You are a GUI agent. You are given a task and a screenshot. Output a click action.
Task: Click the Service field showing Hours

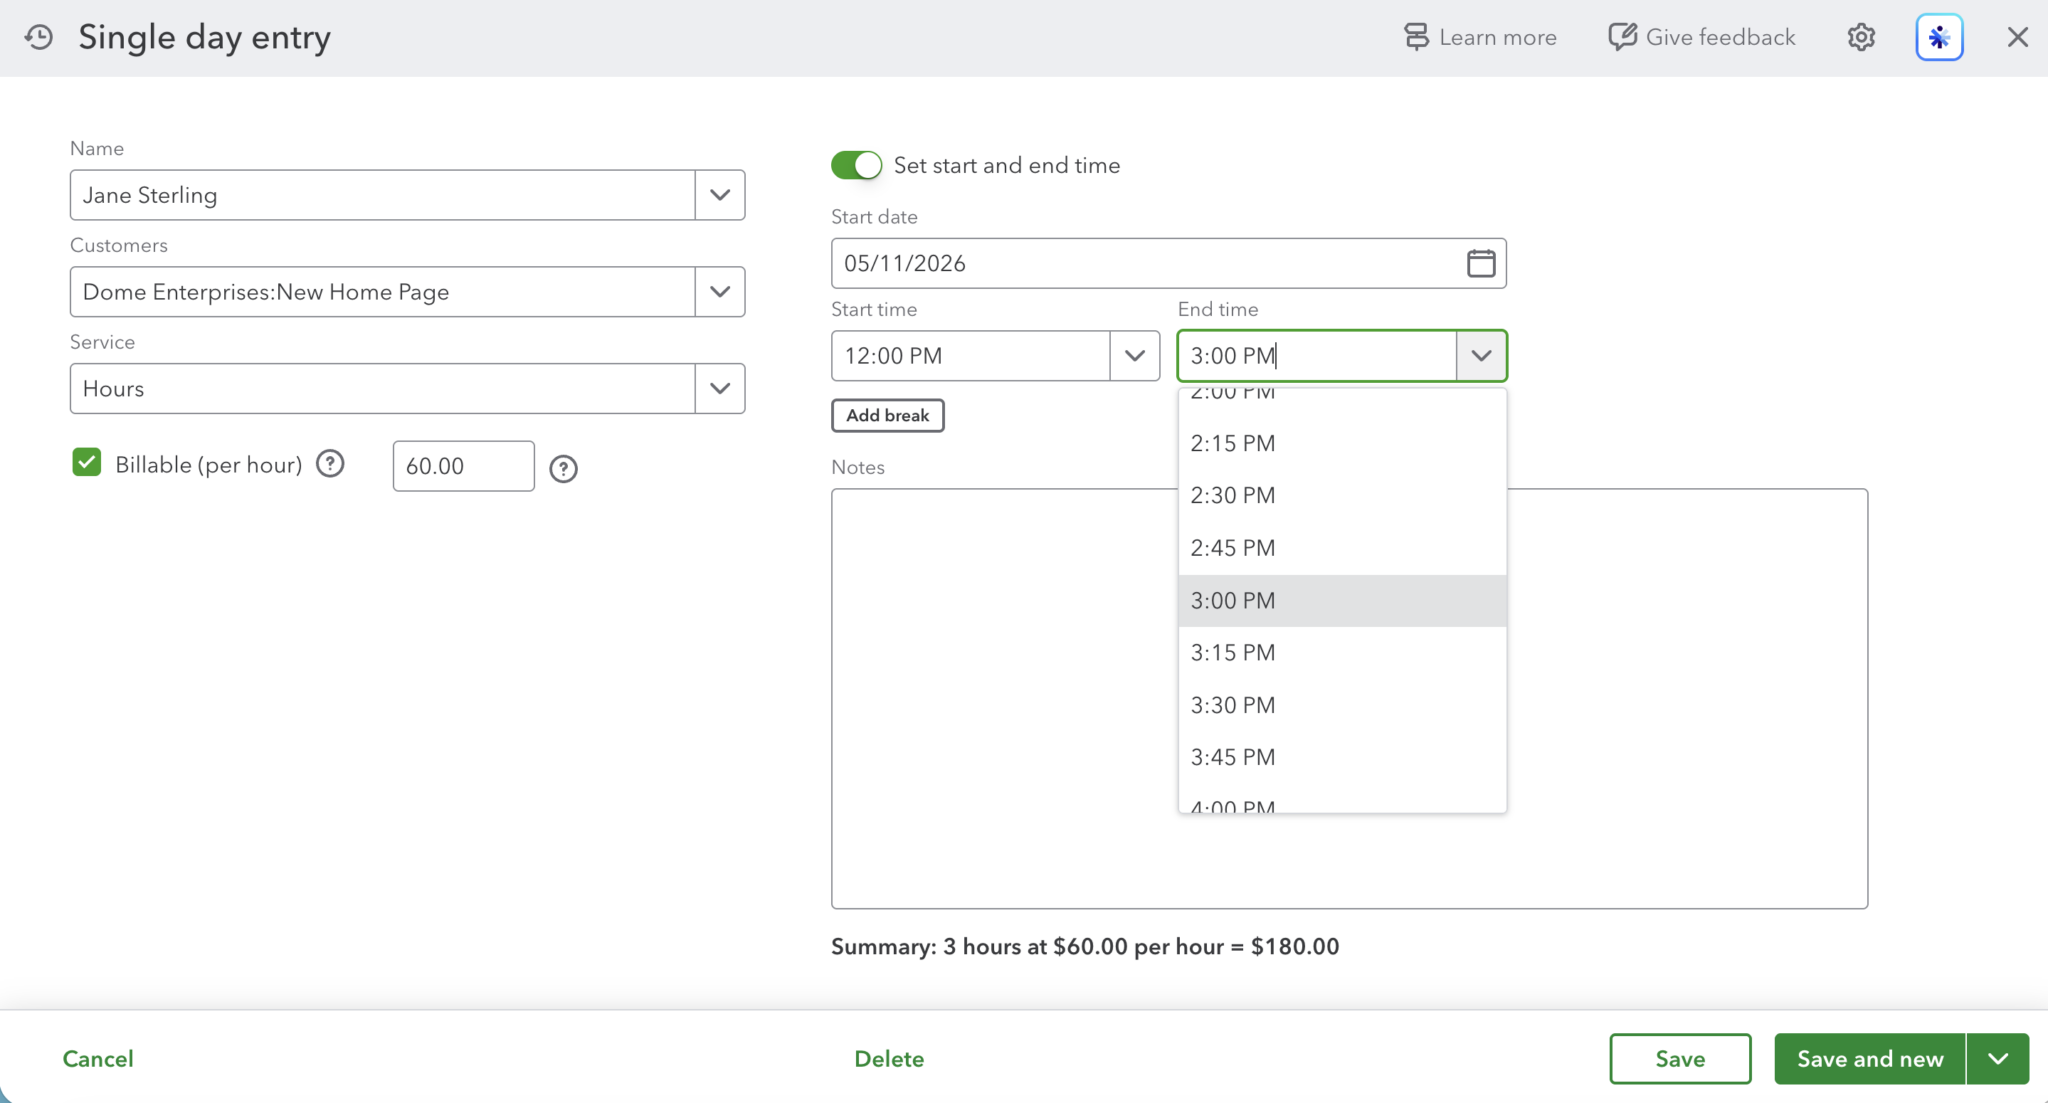click(x=383, y=388)
